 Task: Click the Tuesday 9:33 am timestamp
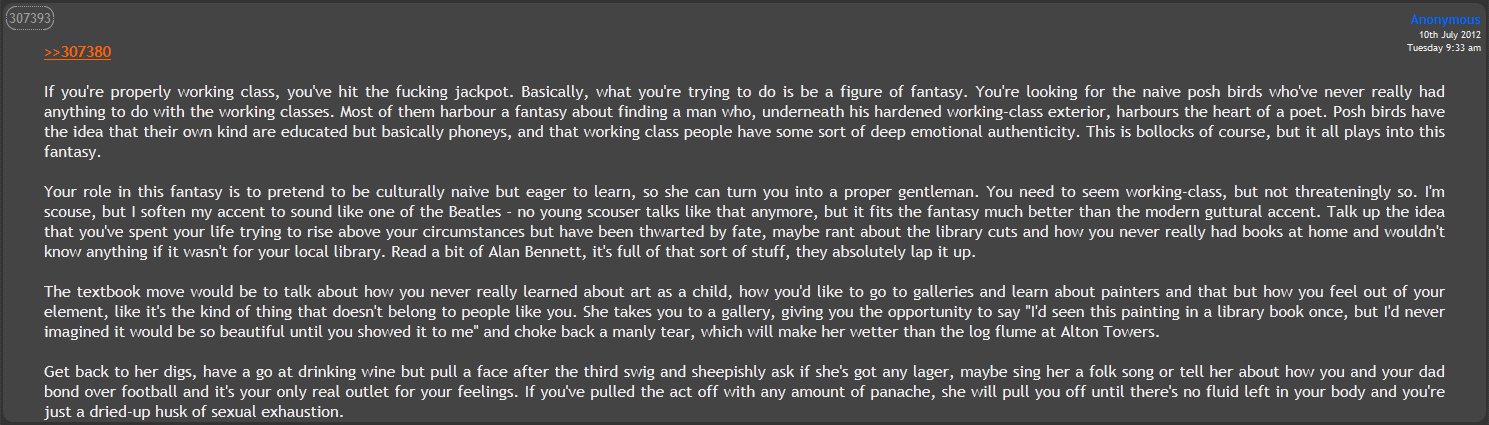[x=1444, y=47]
